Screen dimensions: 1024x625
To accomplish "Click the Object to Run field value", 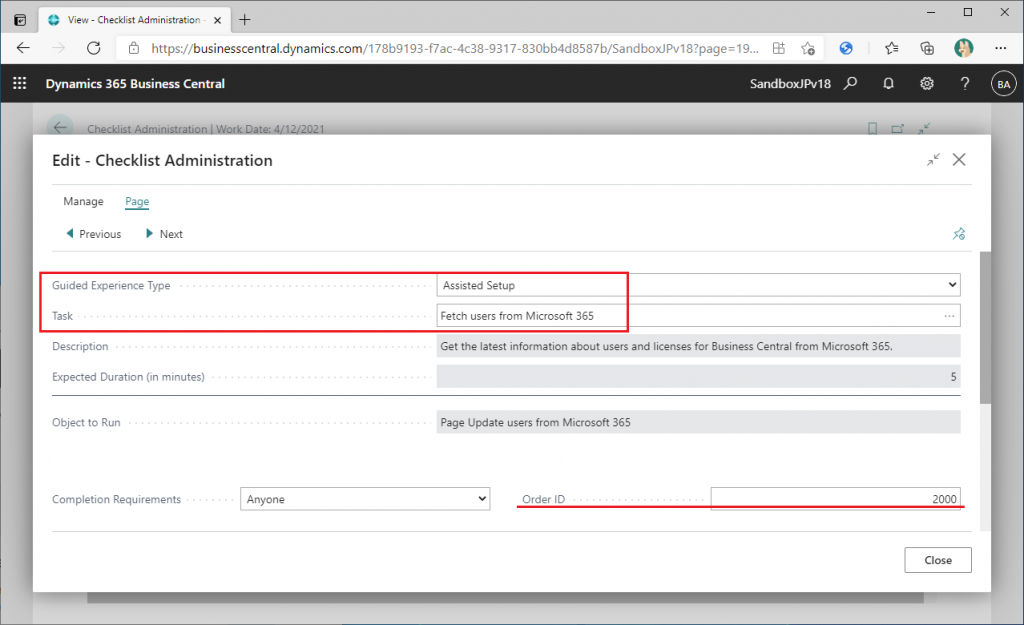I will (x=699, y=423).
